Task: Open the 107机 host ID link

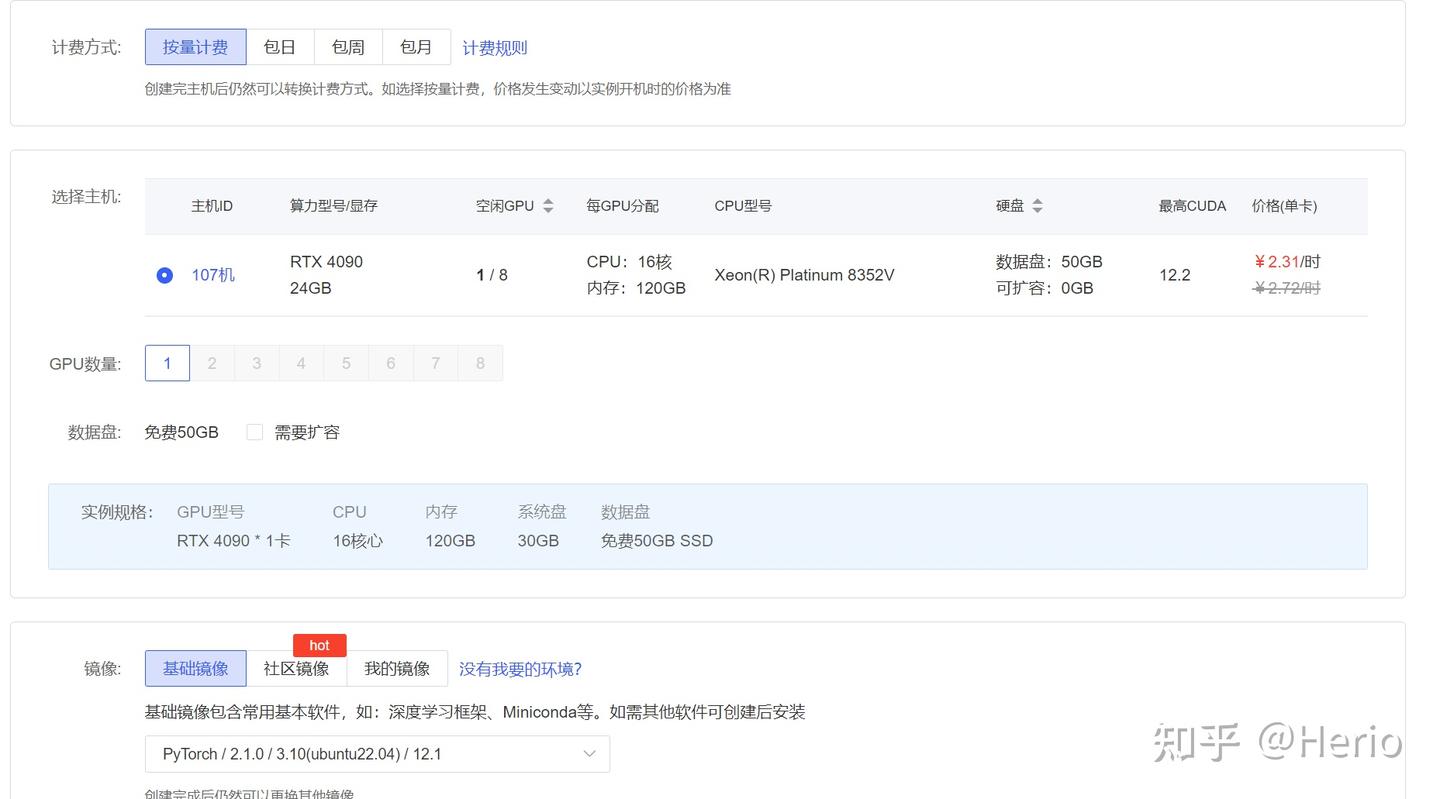Action: 213,275
